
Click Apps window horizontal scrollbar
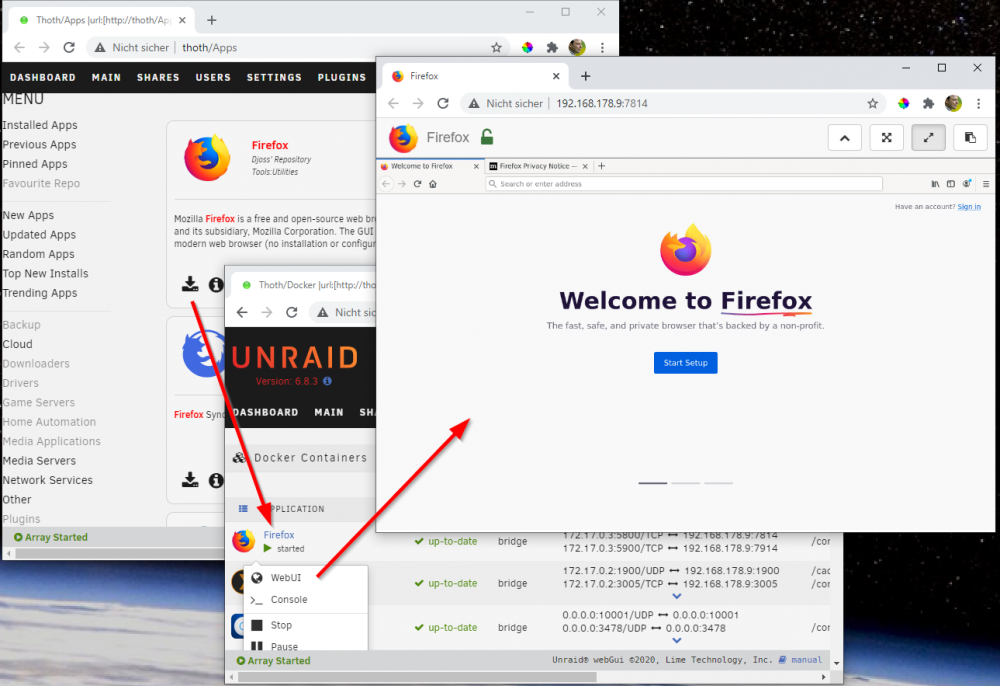click(x=120, y=553)
